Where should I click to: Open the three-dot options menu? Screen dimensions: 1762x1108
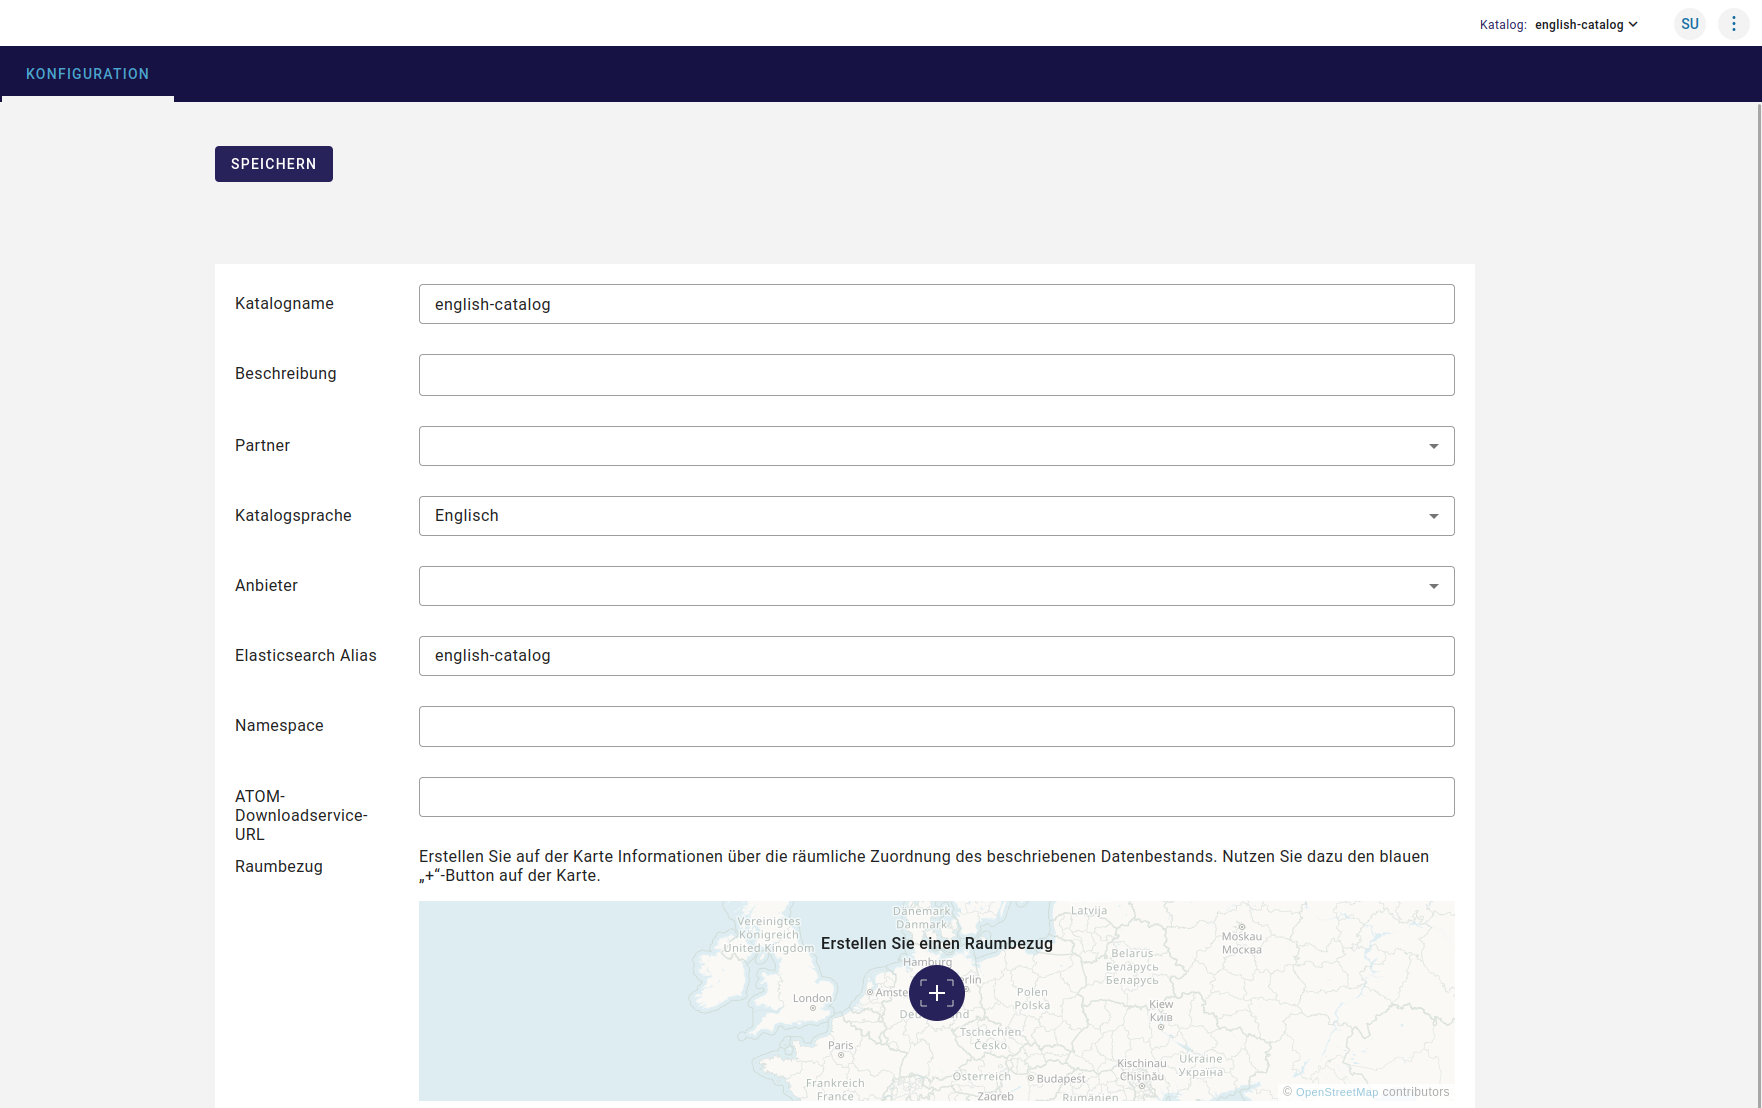pyautogui.click(x=1733, y=24)
